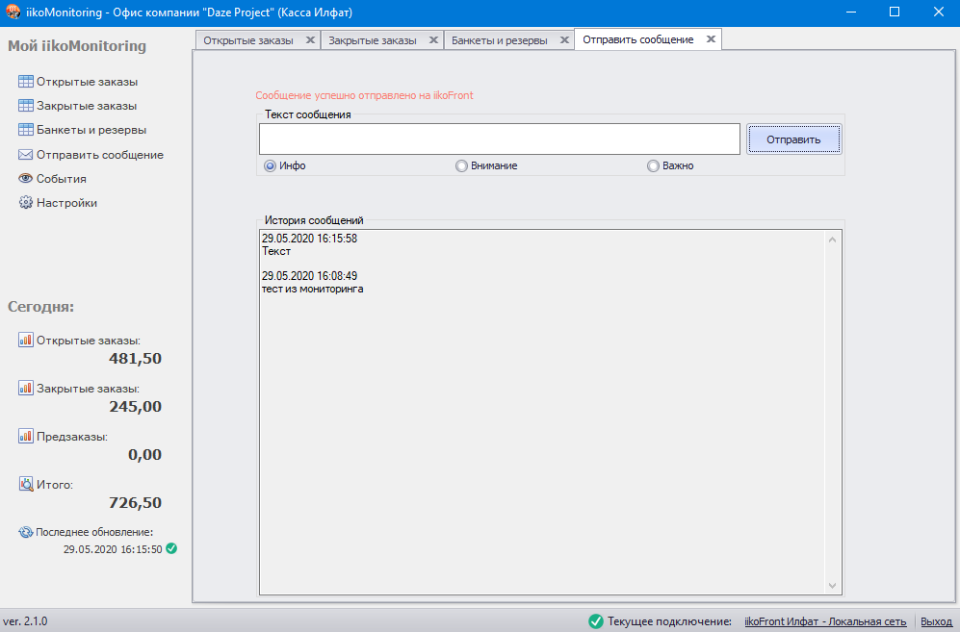
Task: Minimize the iikoMonitoring window
Action: pyautogui.click(x=851, y=12)
